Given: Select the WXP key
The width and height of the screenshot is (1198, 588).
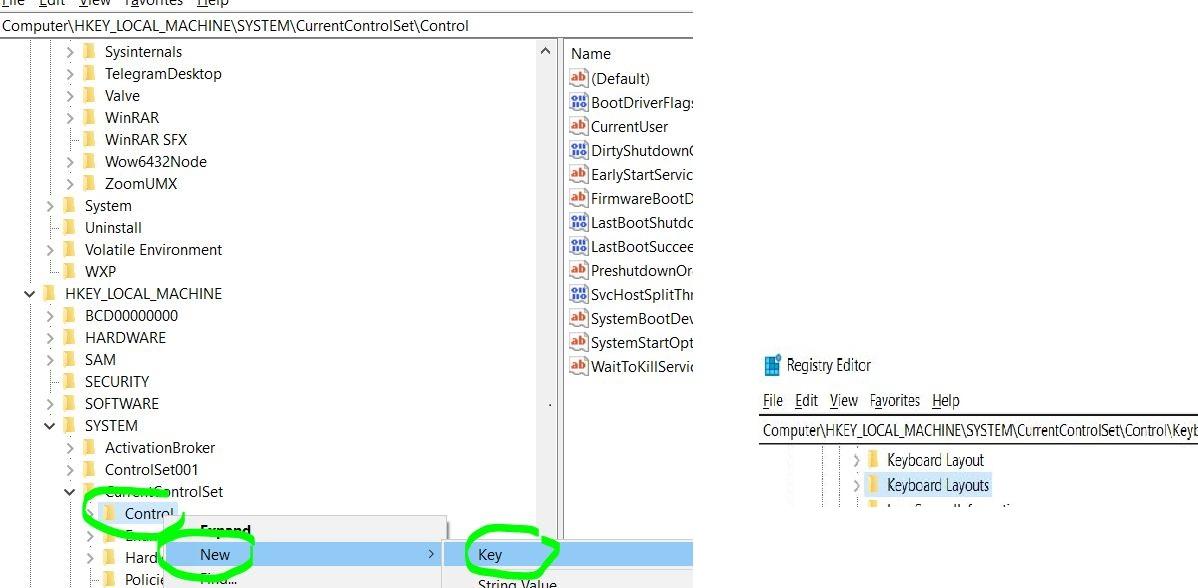Looking at the screenshot, I should point(100,271).
